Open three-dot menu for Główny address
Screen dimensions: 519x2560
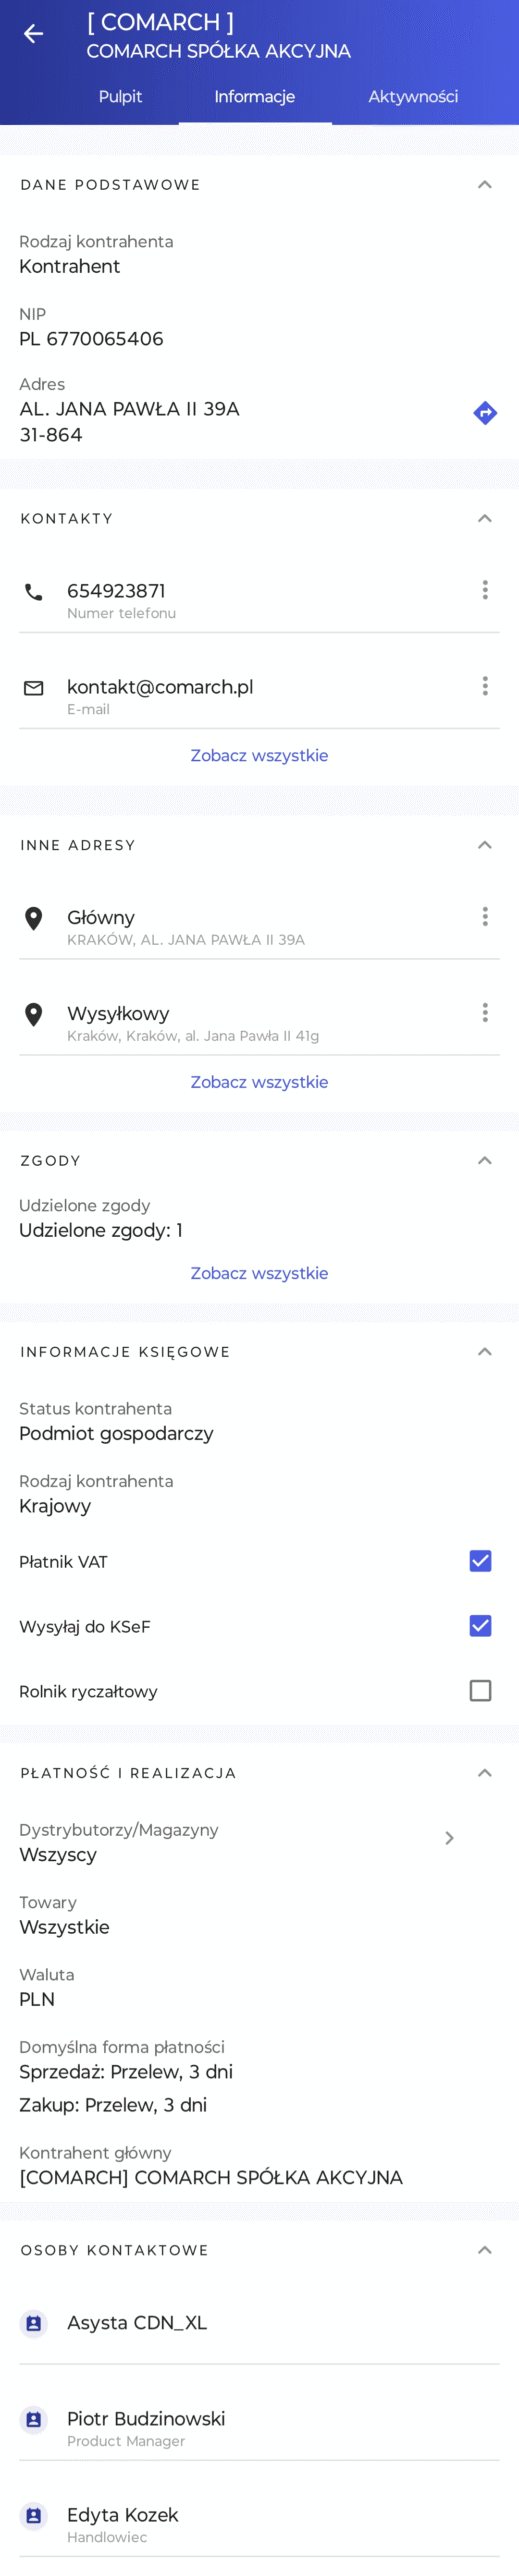[x=485, y=916]
